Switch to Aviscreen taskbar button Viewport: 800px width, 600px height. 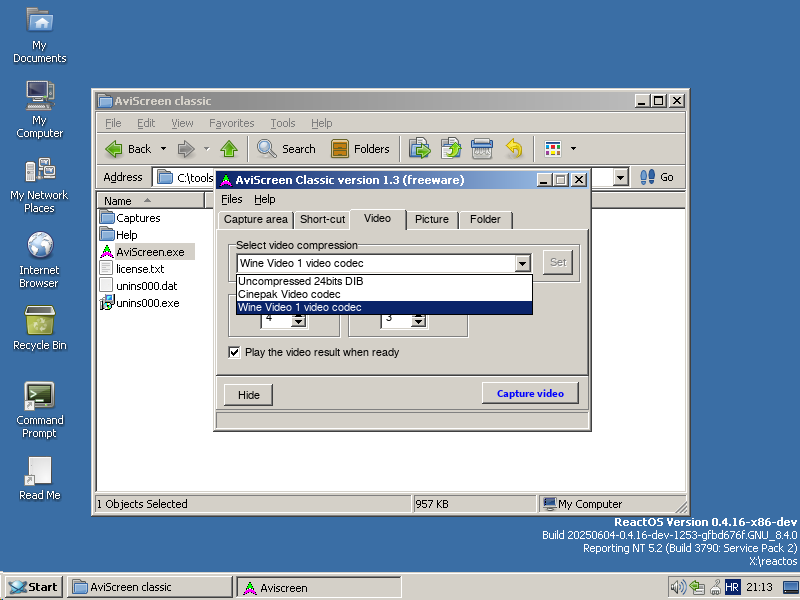(319, 588)
